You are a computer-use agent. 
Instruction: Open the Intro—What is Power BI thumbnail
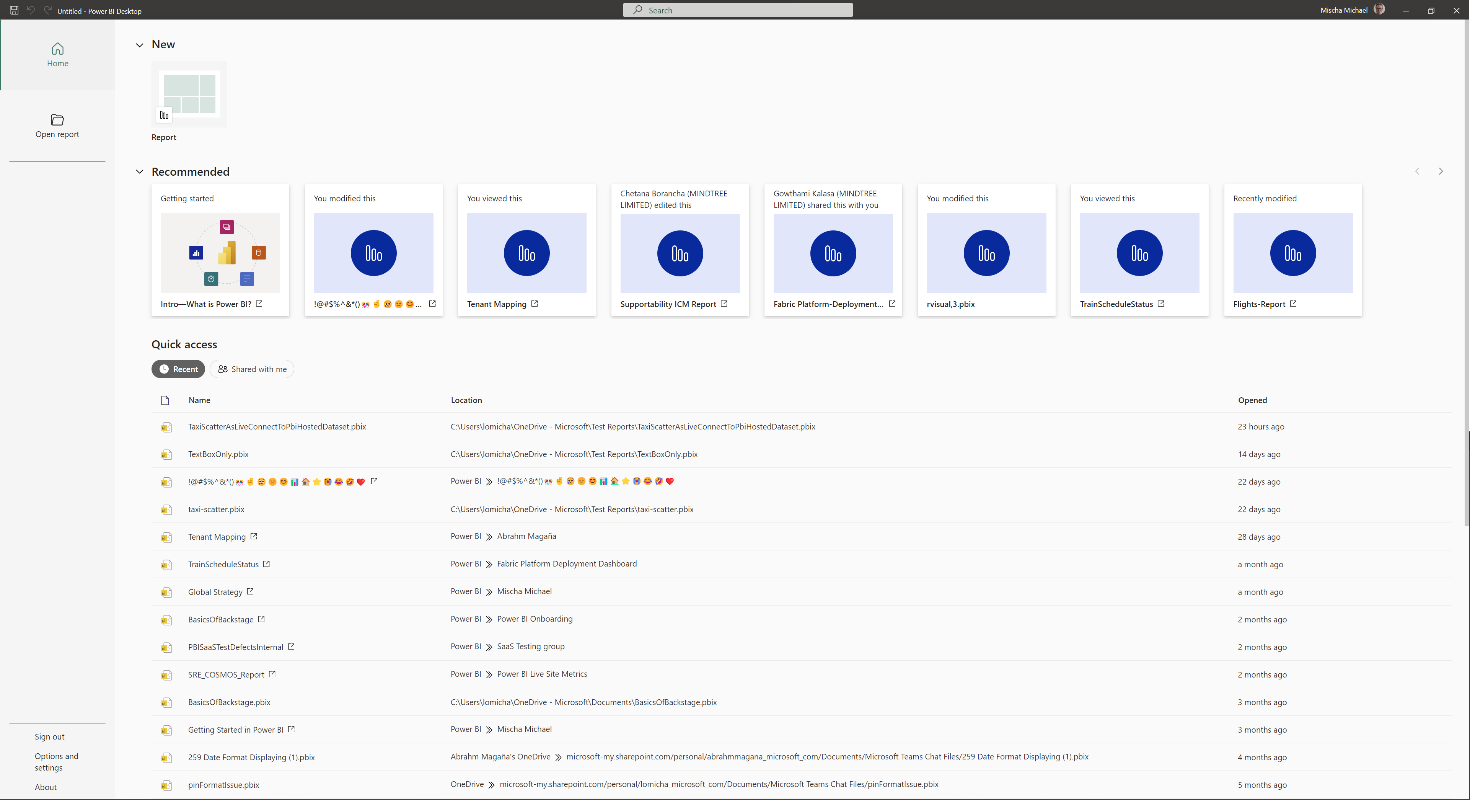(x=221, y=253)
